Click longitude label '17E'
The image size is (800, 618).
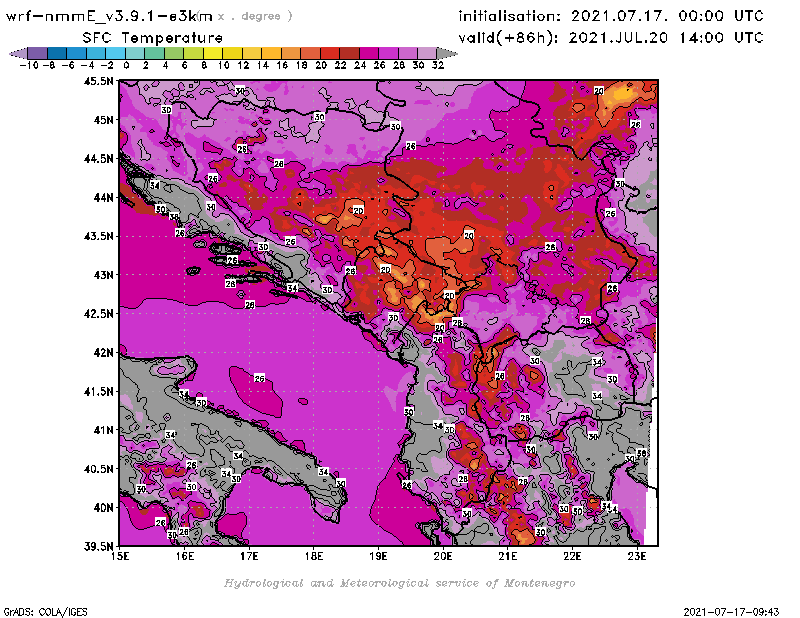pos(249,556)
